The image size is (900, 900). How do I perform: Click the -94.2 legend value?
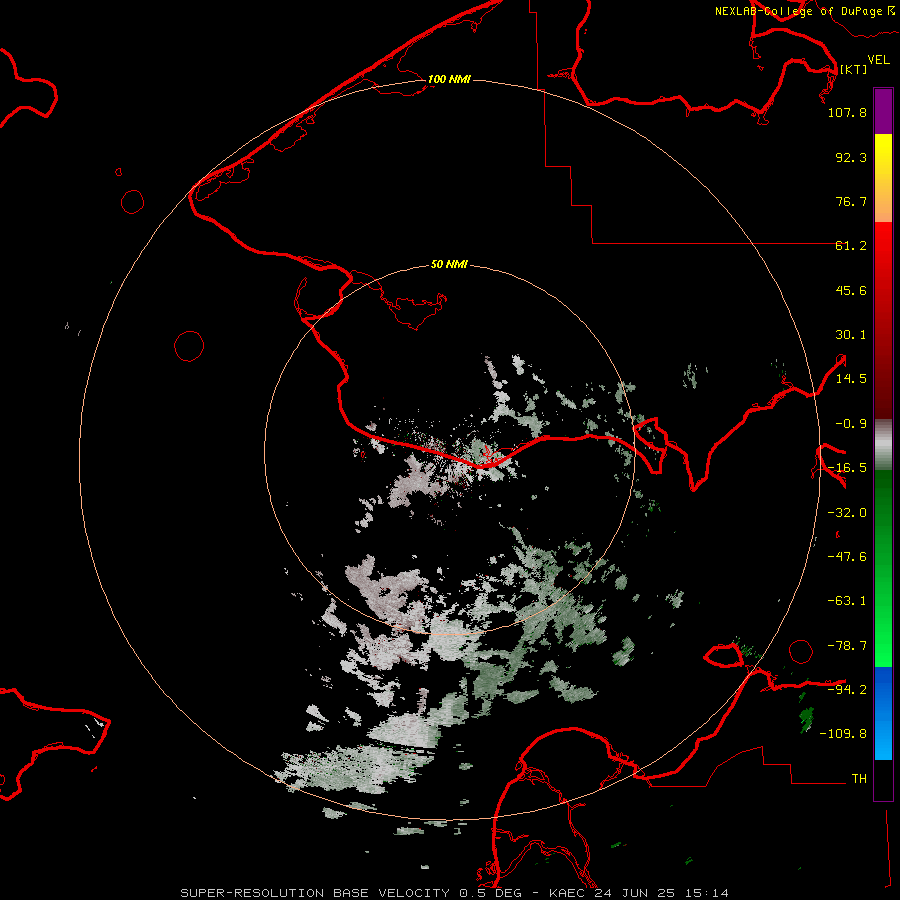847,689
